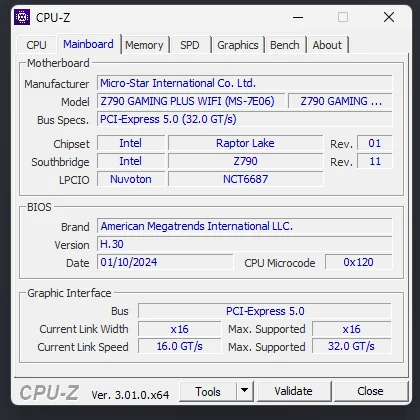Click the Southbridge vendor Intel field
The height and width of the screenshot is (420, 420).
point(131,161)
